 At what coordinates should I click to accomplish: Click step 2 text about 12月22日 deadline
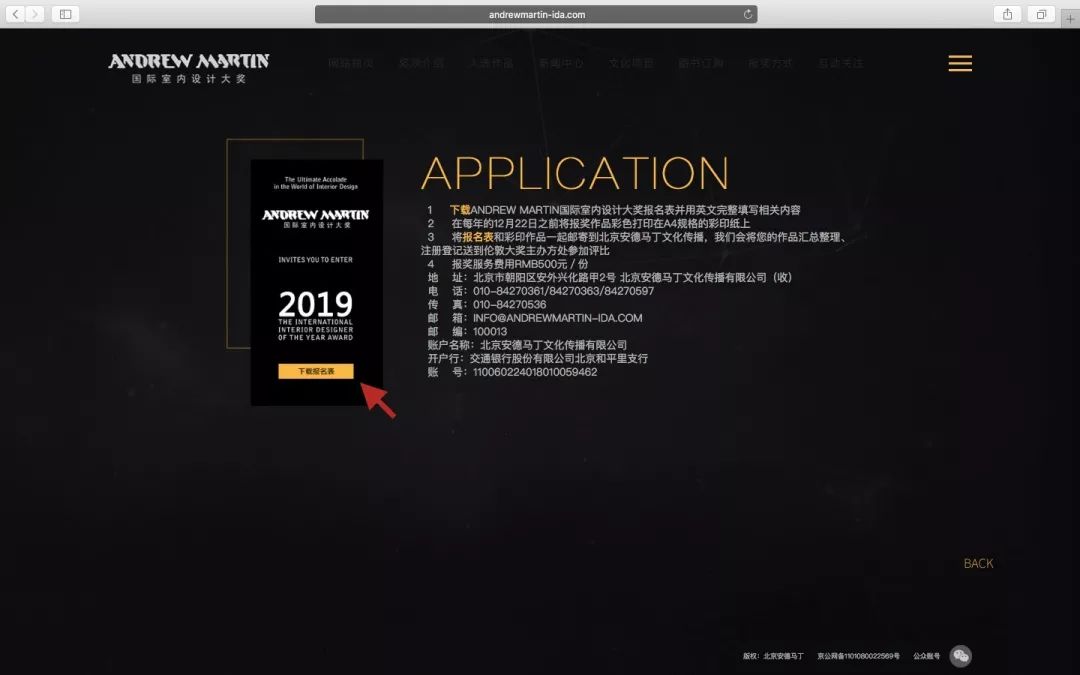coord(601,223)
